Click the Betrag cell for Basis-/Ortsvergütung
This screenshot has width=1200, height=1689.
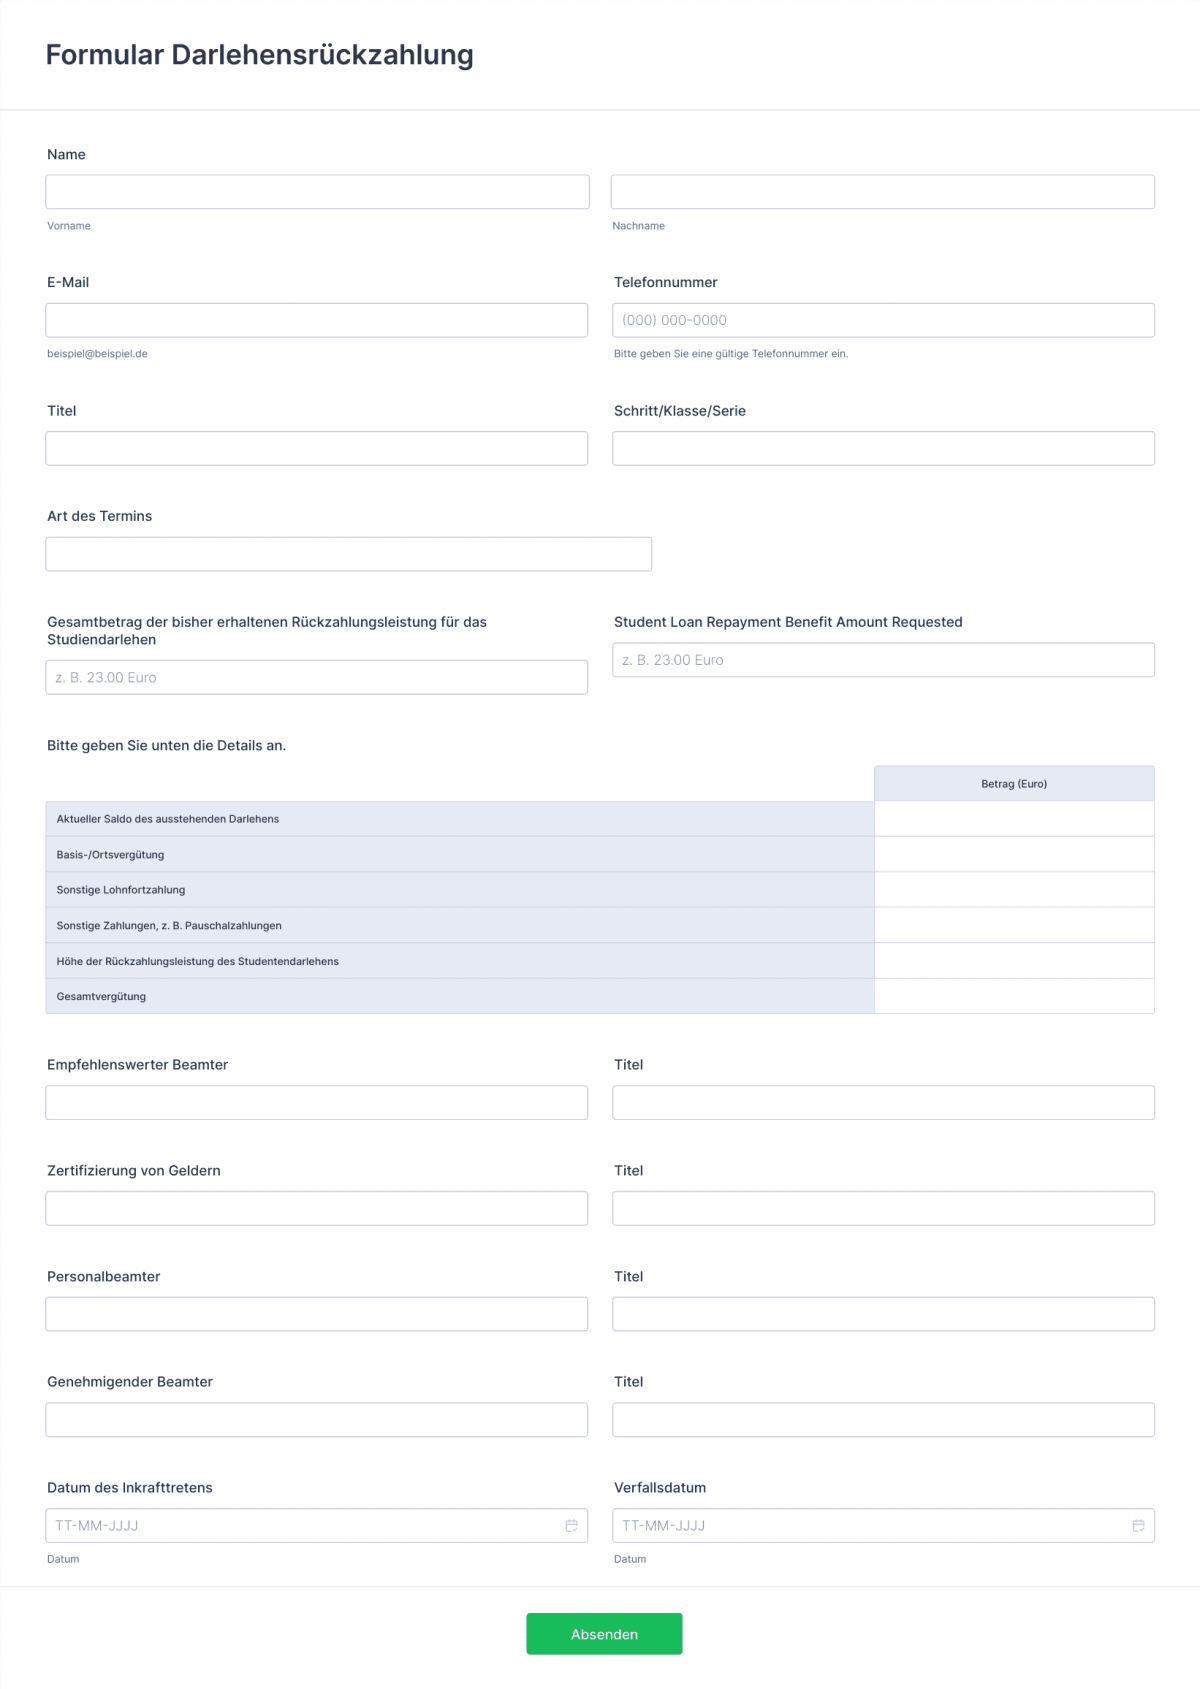click(x=1014, y=853)
